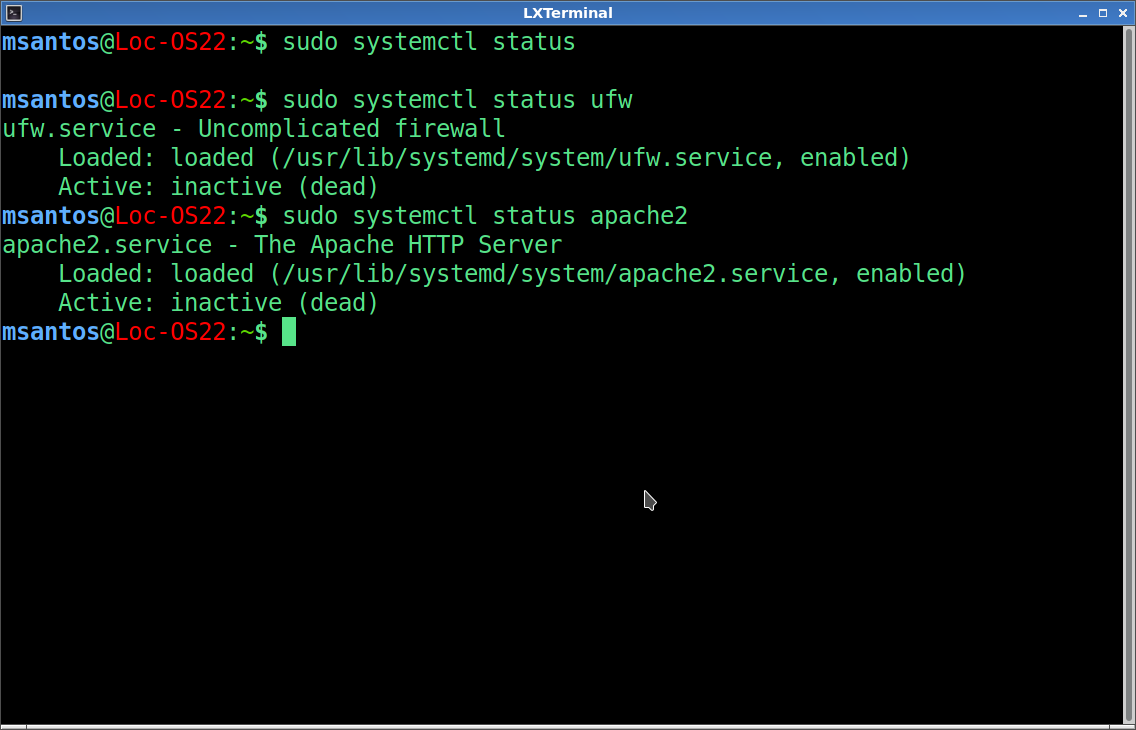Click the 'apache2.service - The Apache HTTP Server' line

click(281, 245)
